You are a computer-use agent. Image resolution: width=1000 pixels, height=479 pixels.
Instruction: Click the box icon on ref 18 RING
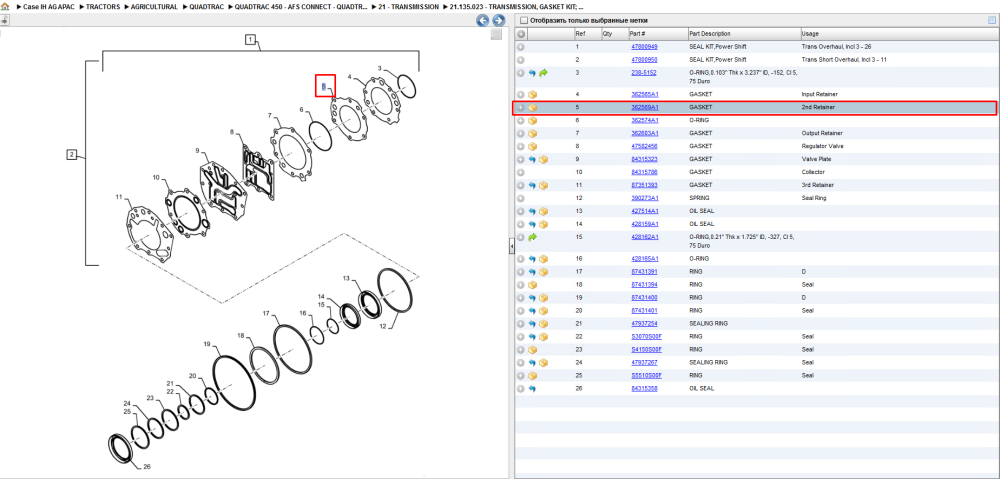click(x=533, y=284)
